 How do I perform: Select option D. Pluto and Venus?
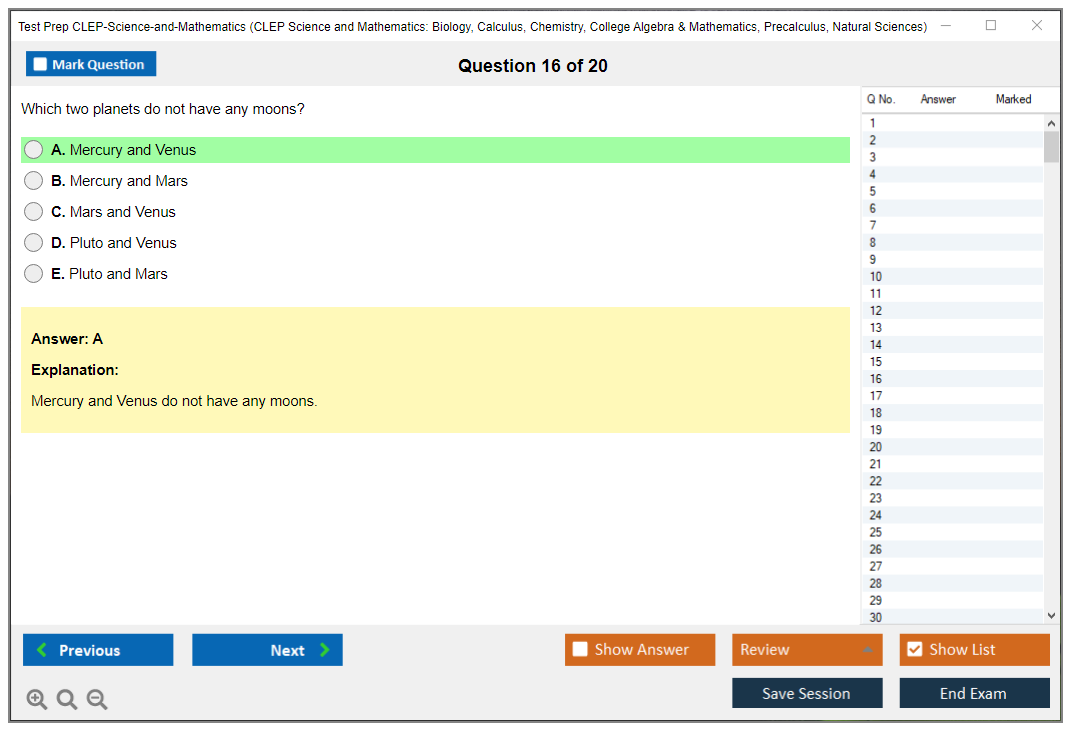pyautogui.click(x=34, y=243)
